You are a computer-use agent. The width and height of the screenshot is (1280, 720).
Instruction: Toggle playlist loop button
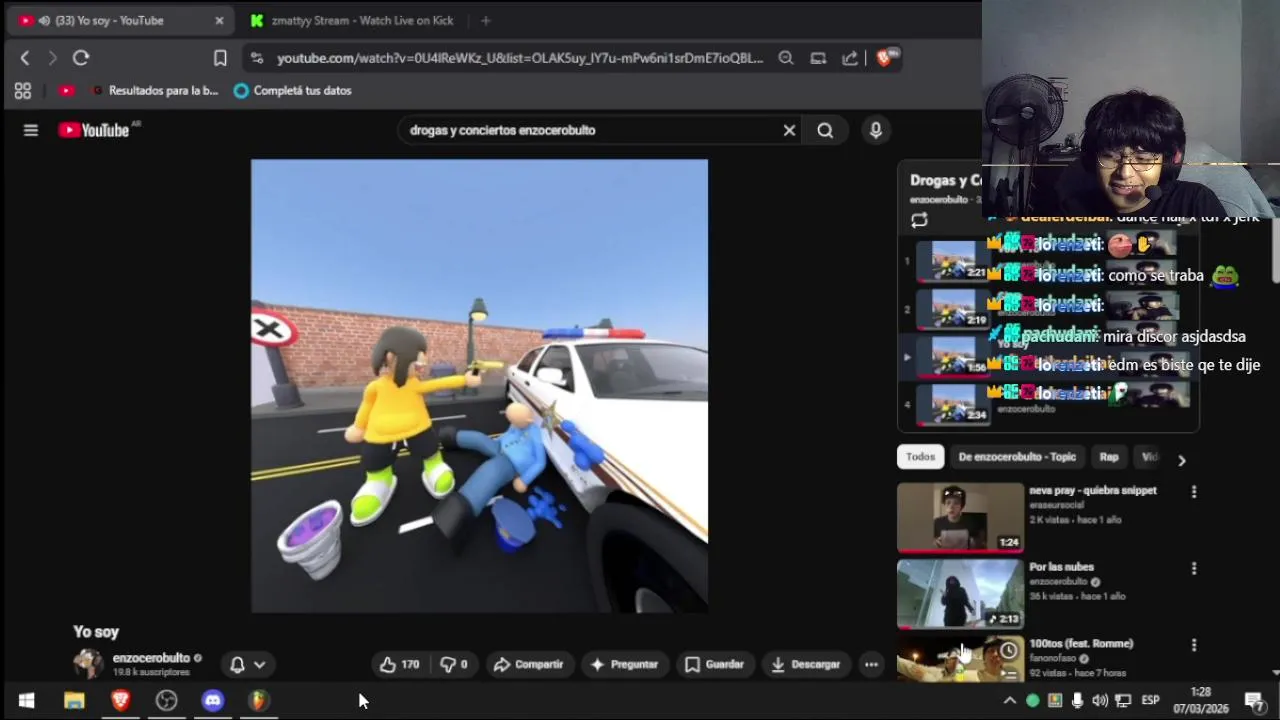point(919,221)
